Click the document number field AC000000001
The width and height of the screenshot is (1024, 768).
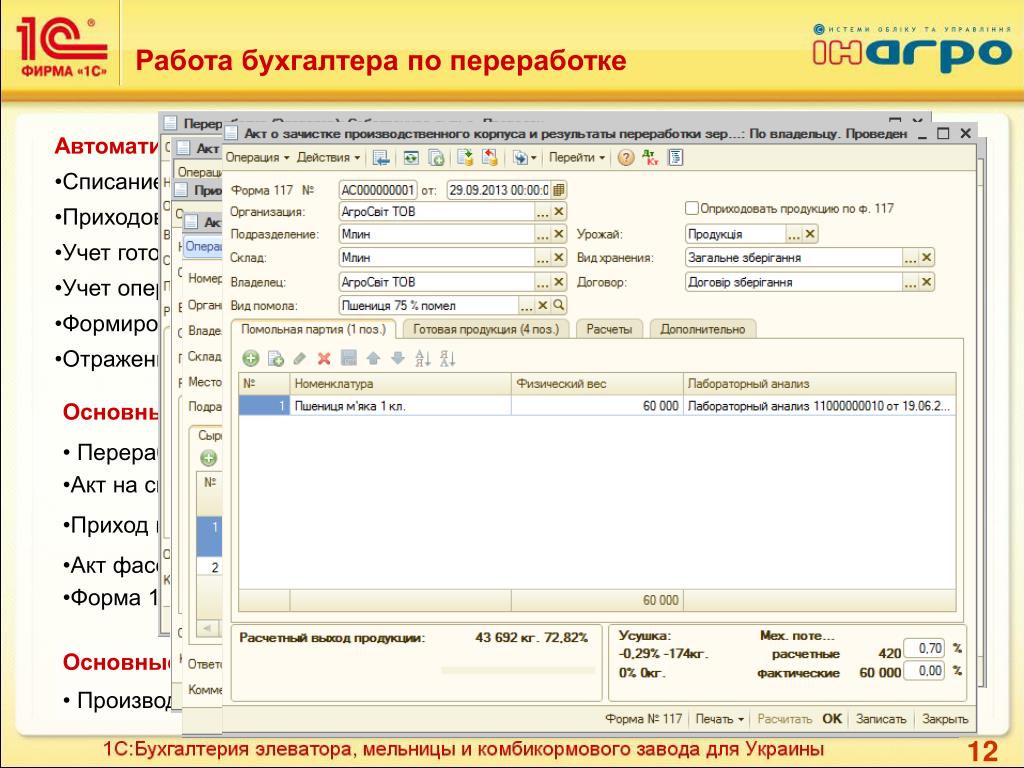(x=377, y=190)
